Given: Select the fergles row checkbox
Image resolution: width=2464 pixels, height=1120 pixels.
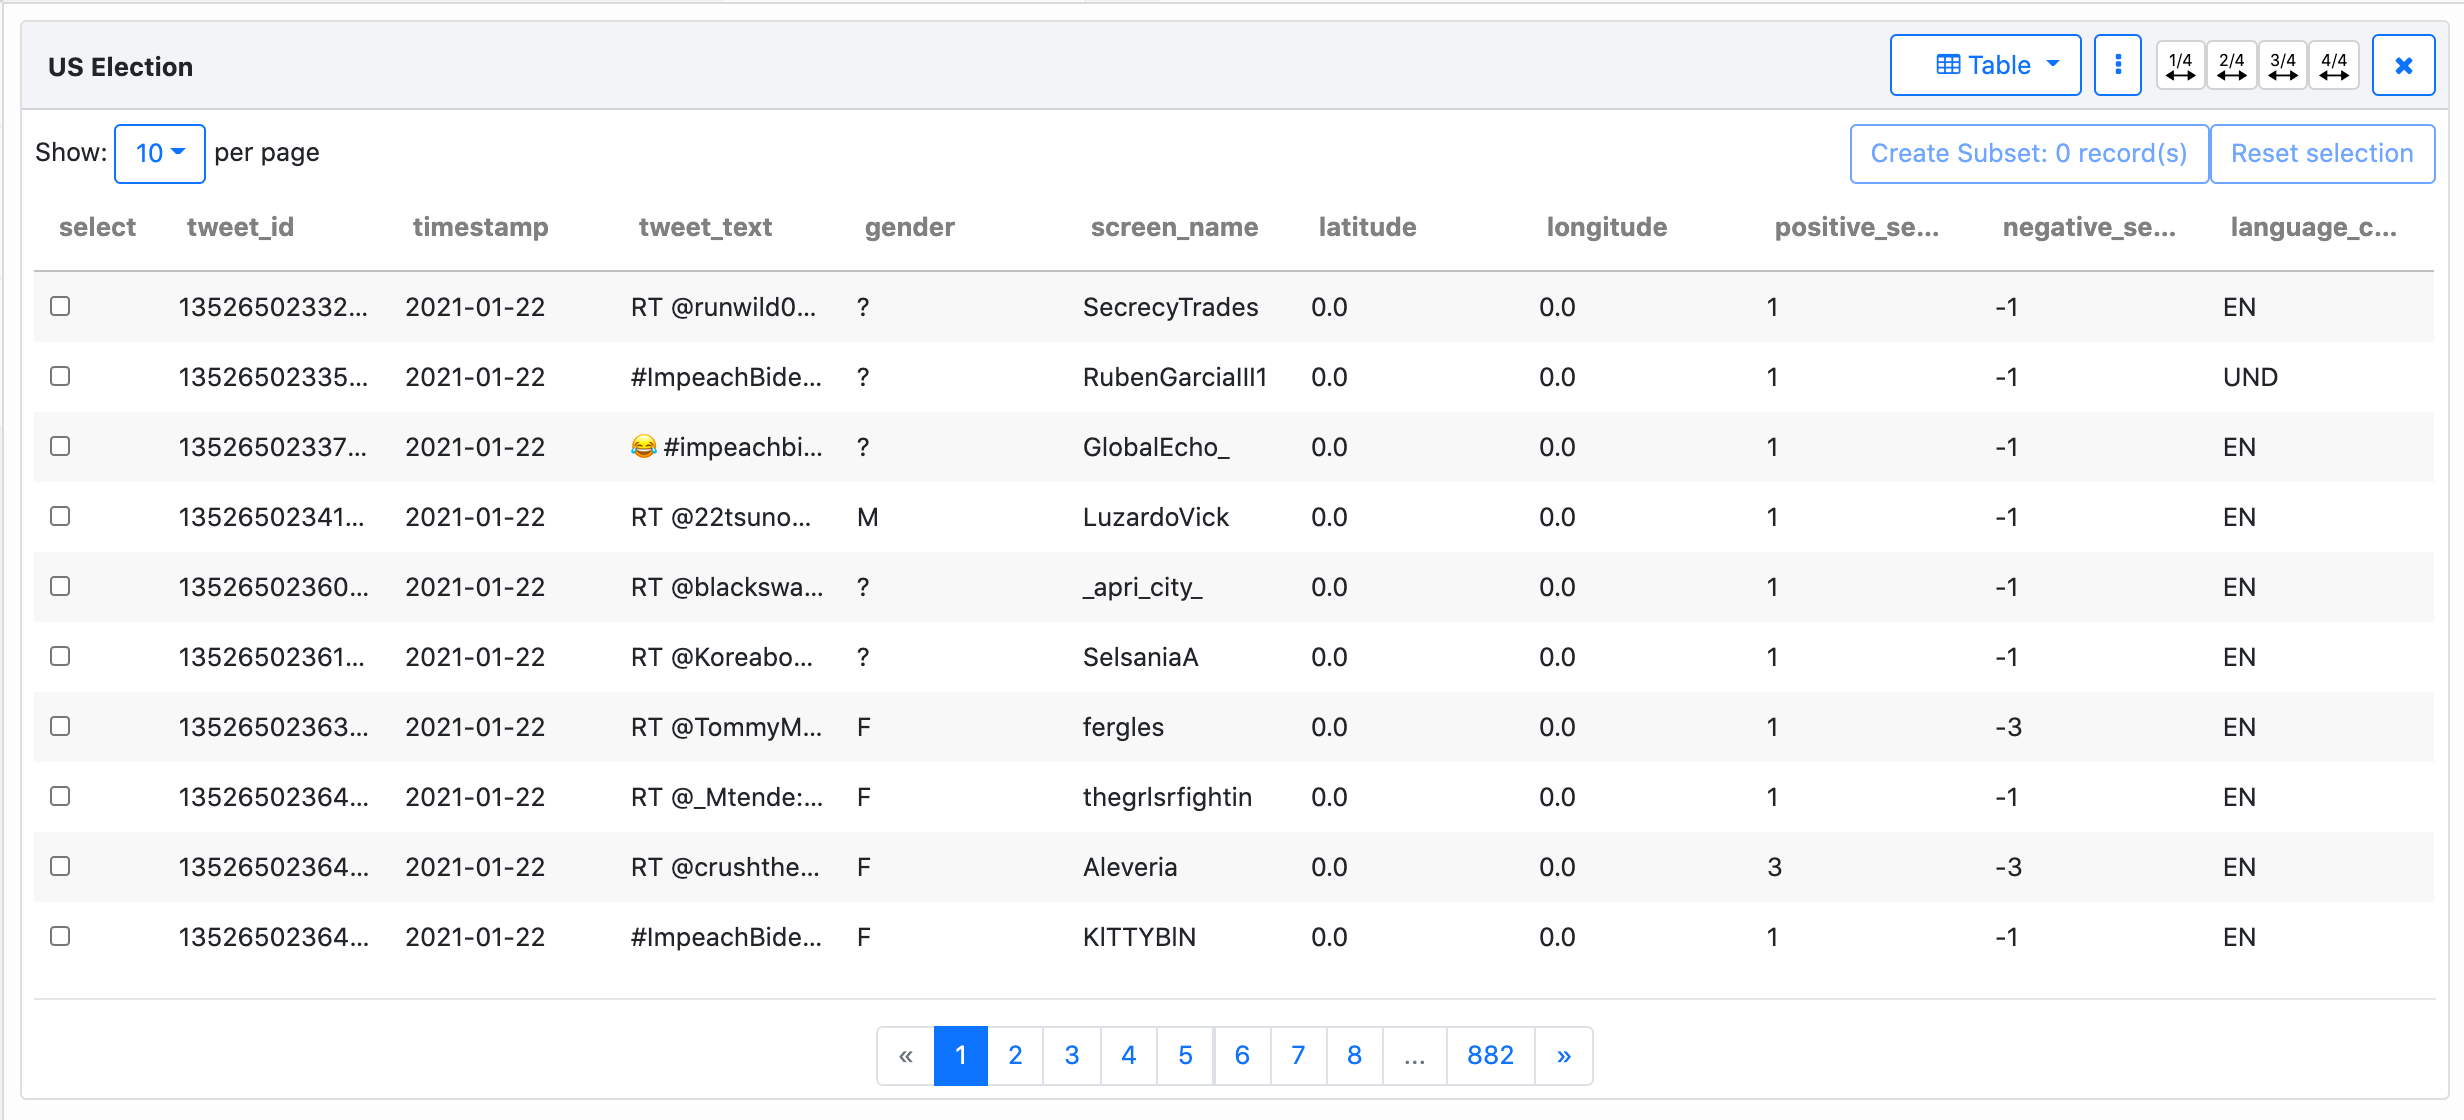Looking at the screenshot, I should 60,726.
